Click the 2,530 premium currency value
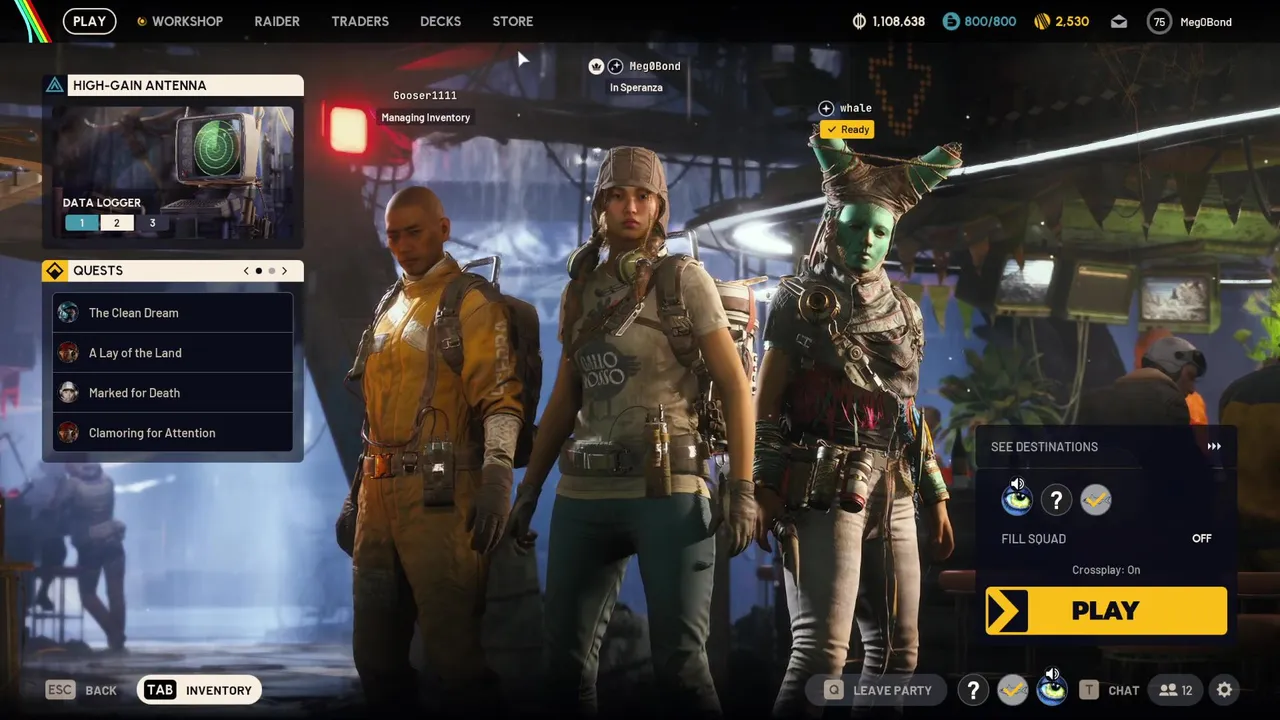Viewport: 1280px width, 720px height. pyautogui.click(x=1072, y=21)
